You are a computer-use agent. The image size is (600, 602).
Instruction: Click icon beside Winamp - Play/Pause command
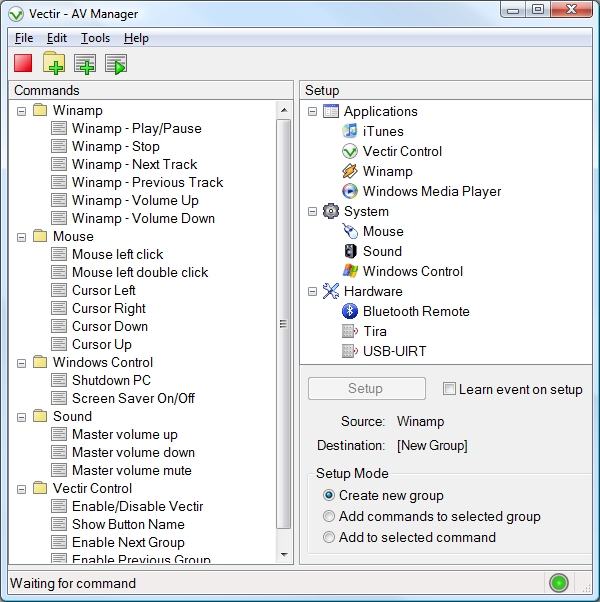click(x=59, y=128)
